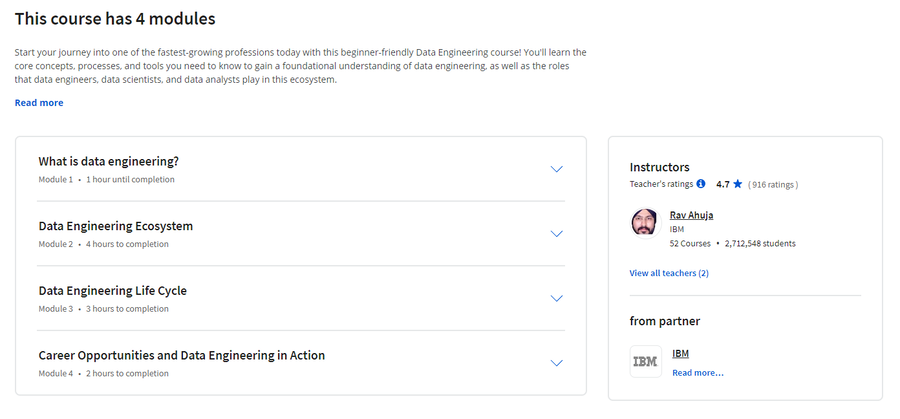Click Read more… under IBM partner

pyautogui.click(x=697, y=373)
